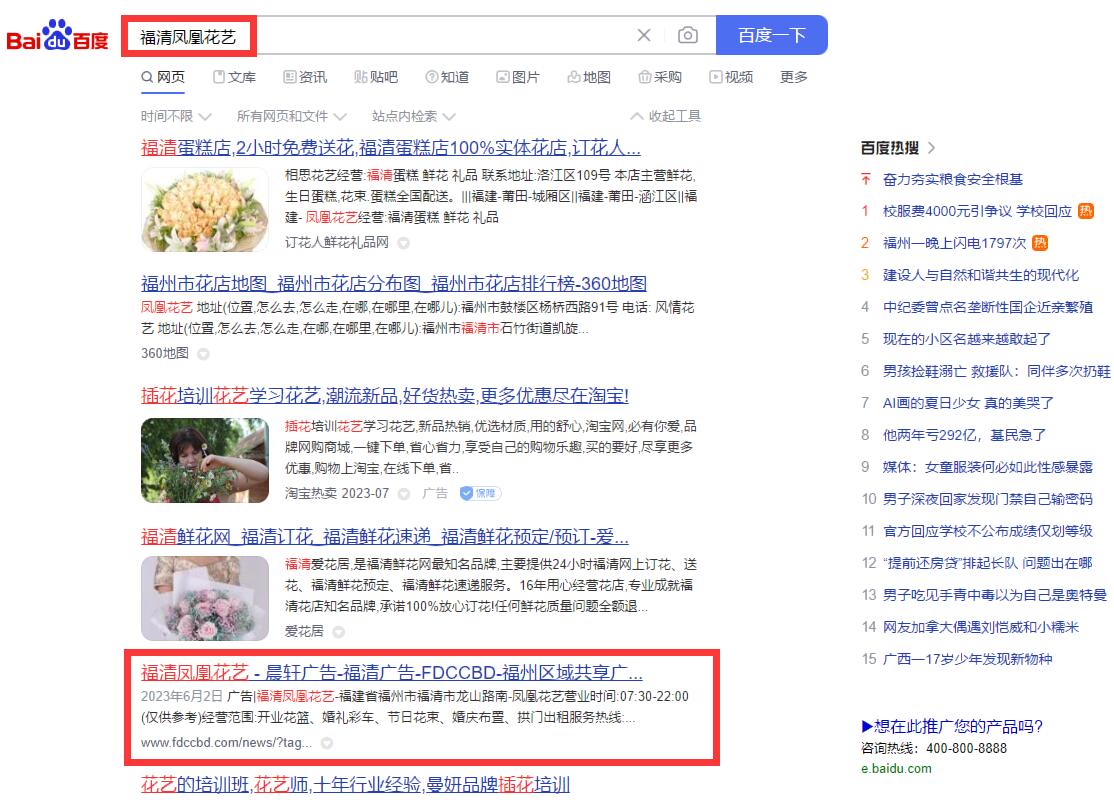This screenshot has width=1114, height=803.
Task: Click the 百度热搜 heading
Action: pos(889,148)
